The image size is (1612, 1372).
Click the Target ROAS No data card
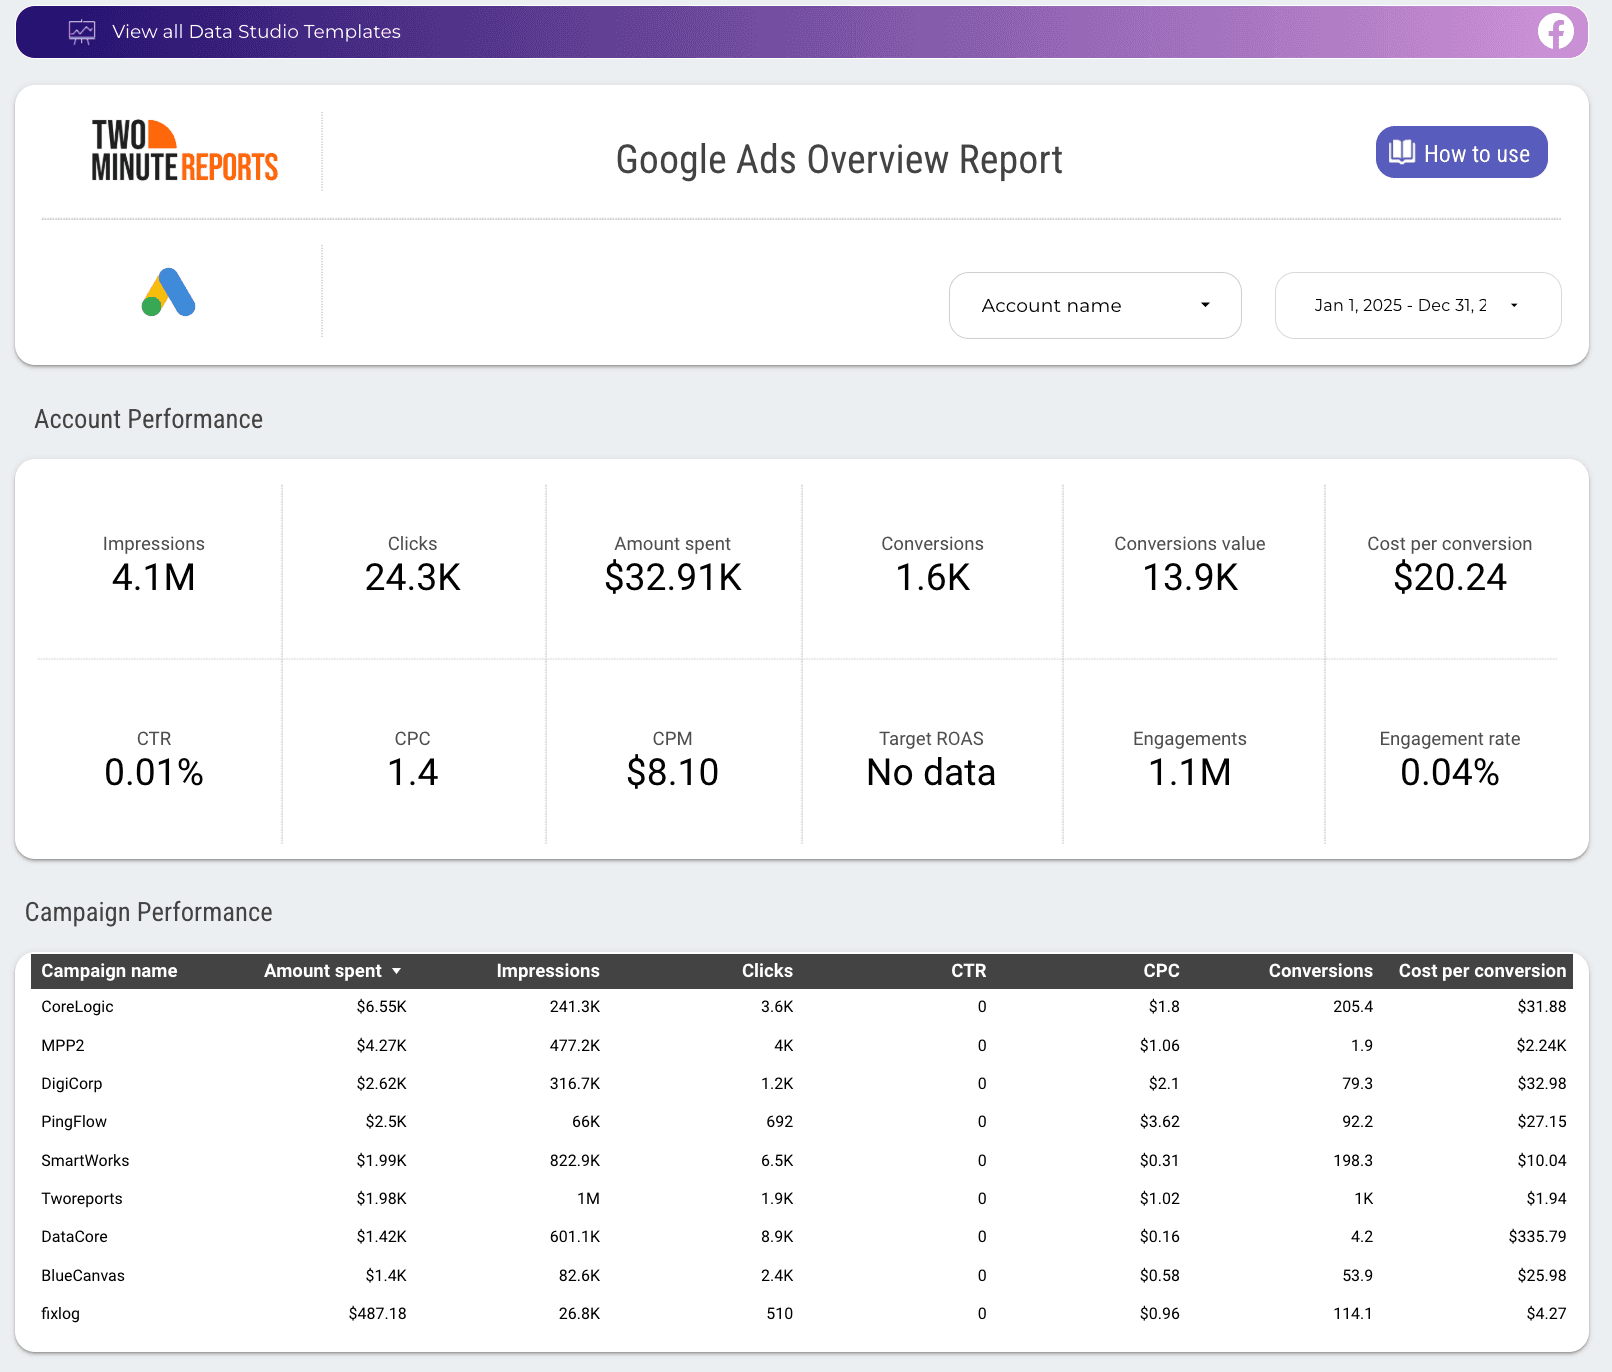[x=931, y=755]
